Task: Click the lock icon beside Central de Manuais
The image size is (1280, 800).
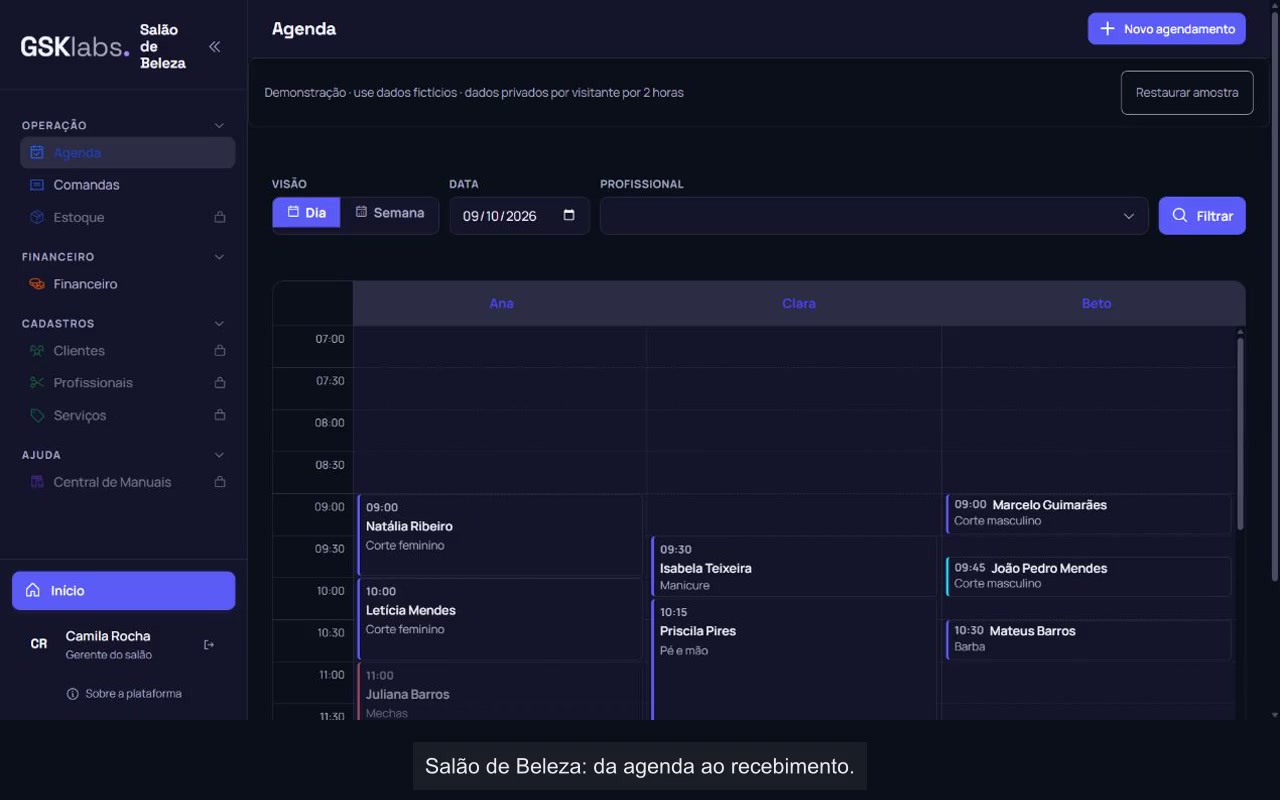Action: (220, 482)
